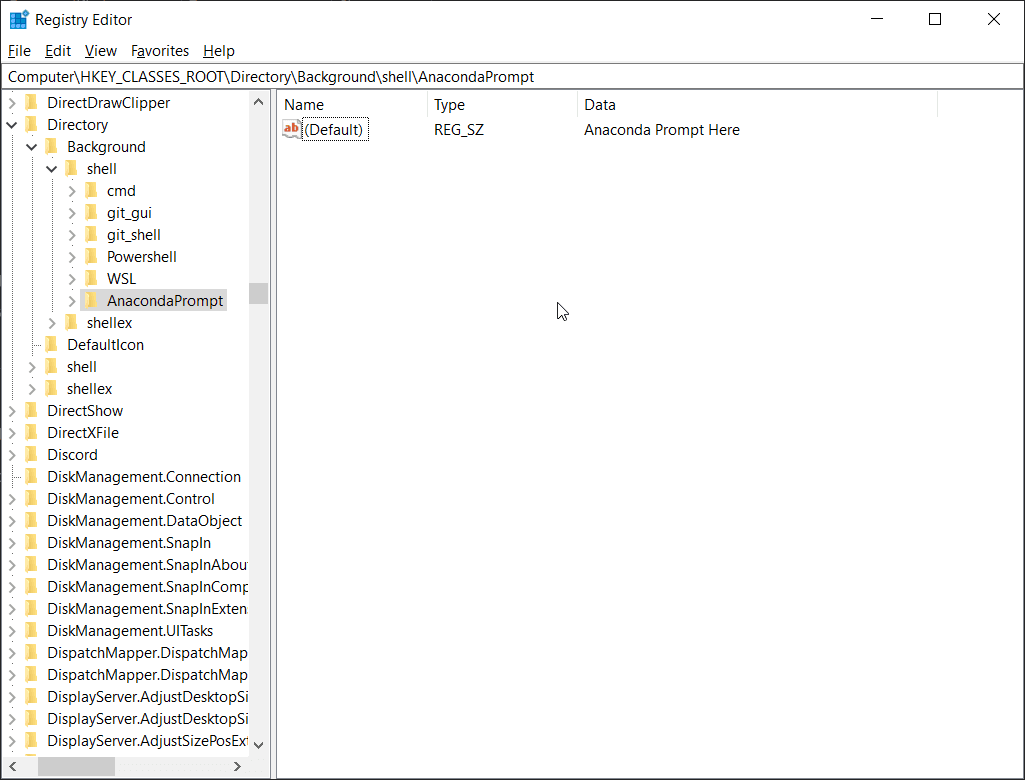Expand the shellex key under Background
Screen dimensions: 1025x780
52,323
